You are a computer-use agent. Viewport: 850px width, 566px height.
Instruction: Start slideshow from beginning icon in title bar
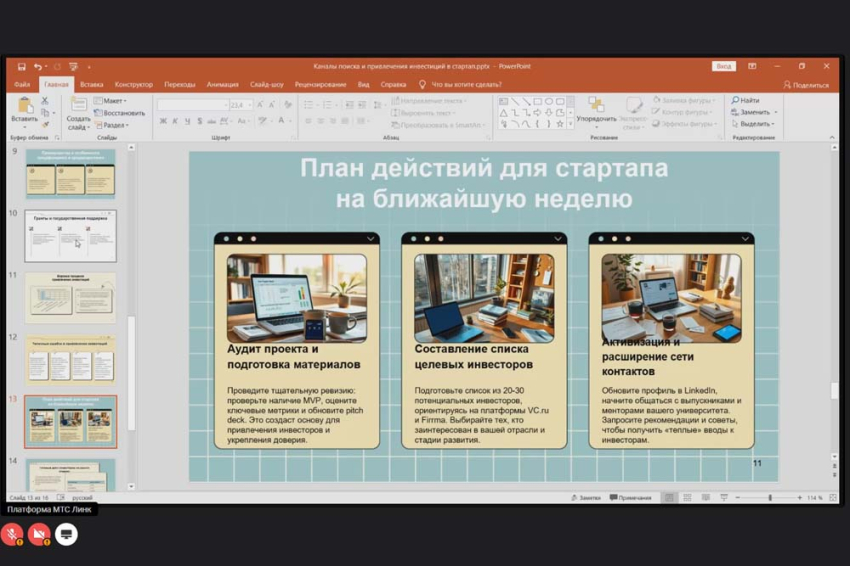(73, 67)
